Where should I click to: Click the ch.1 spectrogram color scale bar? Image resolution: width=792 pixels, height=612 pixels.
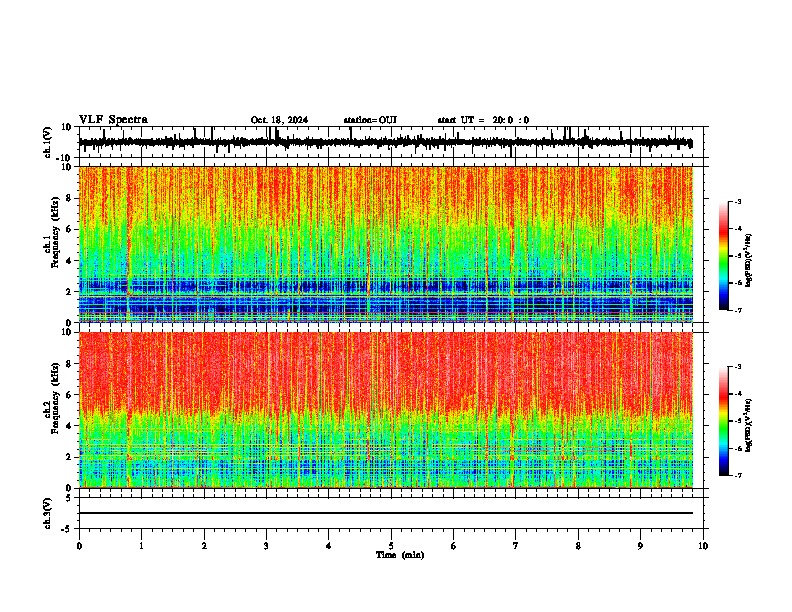pyautogui.click(x=724, y=256)
